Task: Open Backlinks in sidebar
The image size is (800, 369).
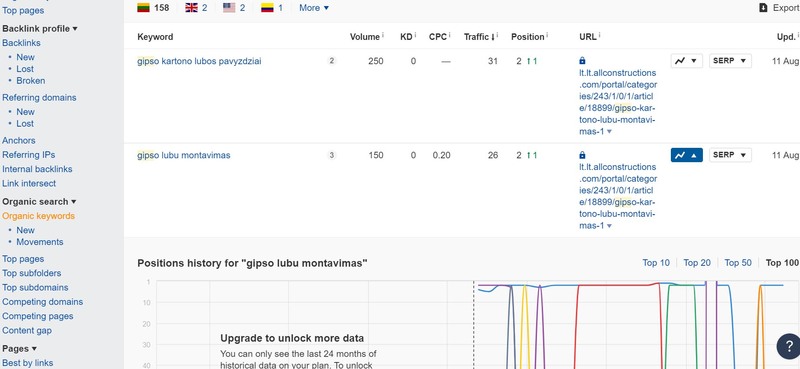Action: pyautogui.click(x=21, y=43)
